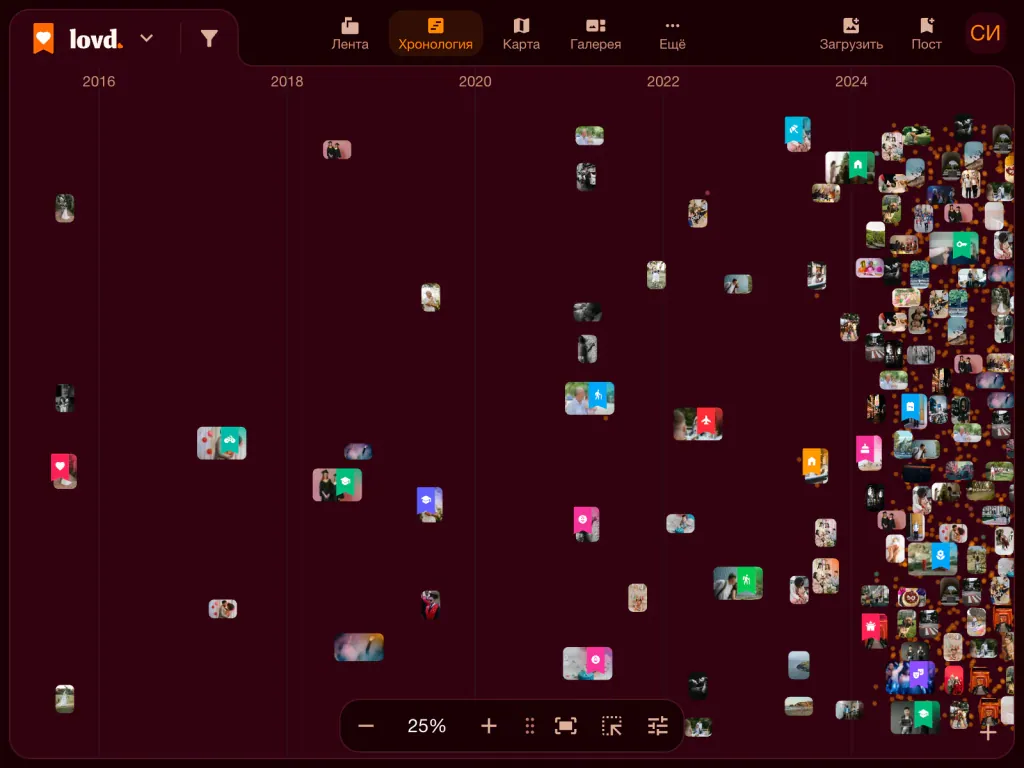This screenshot has height=768, width=1024.
Task: Select the Хронология tab
Action: click(436, 34)
